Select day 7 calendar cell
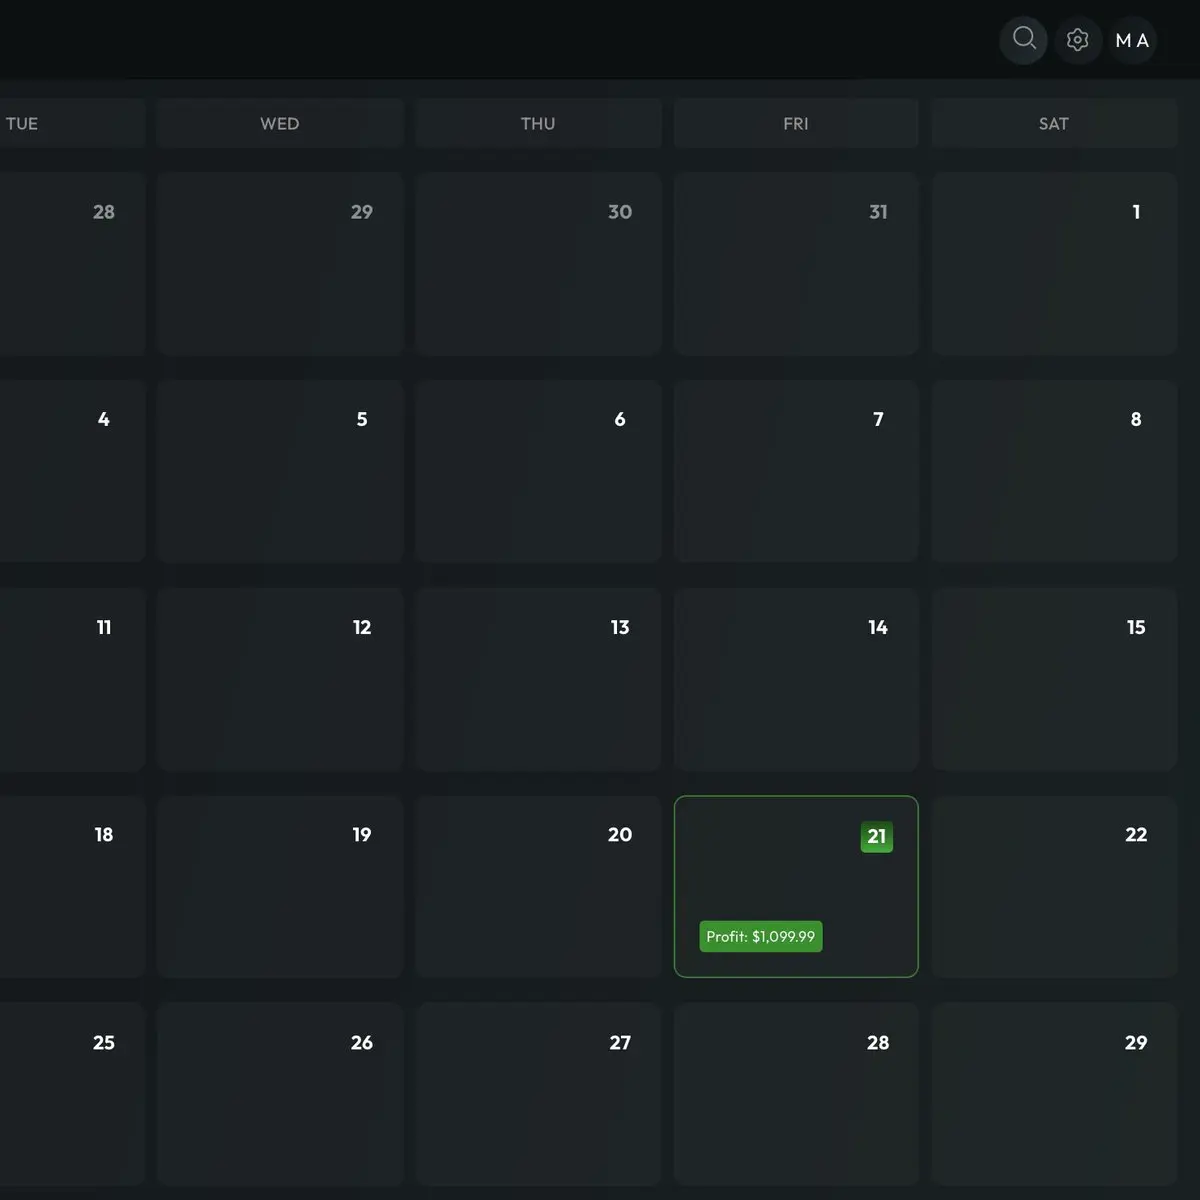Viewport: 1200px width, 1200px height. pyautogui.click(x=796, y=471)
